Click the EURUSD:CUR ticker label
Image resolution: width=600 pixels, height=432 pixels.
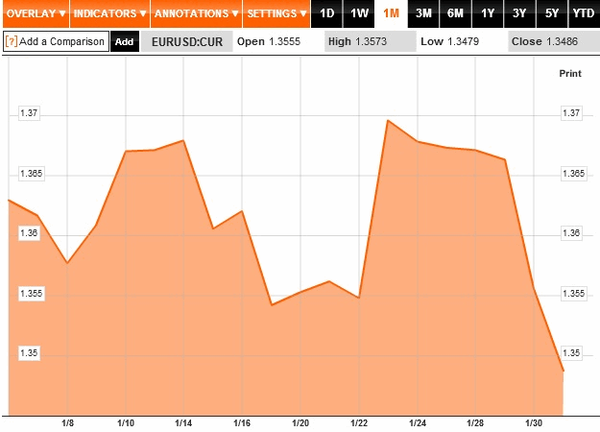click(x=187, y=41)
